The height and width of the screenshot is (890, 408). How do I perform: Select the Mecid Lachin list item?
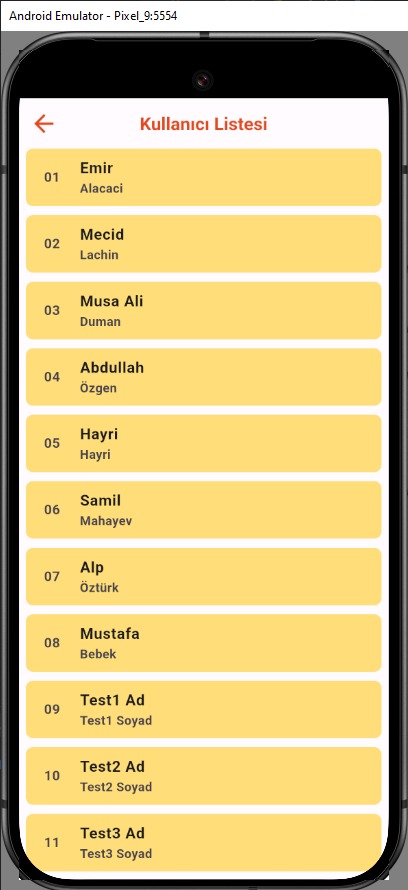point(204,244)
